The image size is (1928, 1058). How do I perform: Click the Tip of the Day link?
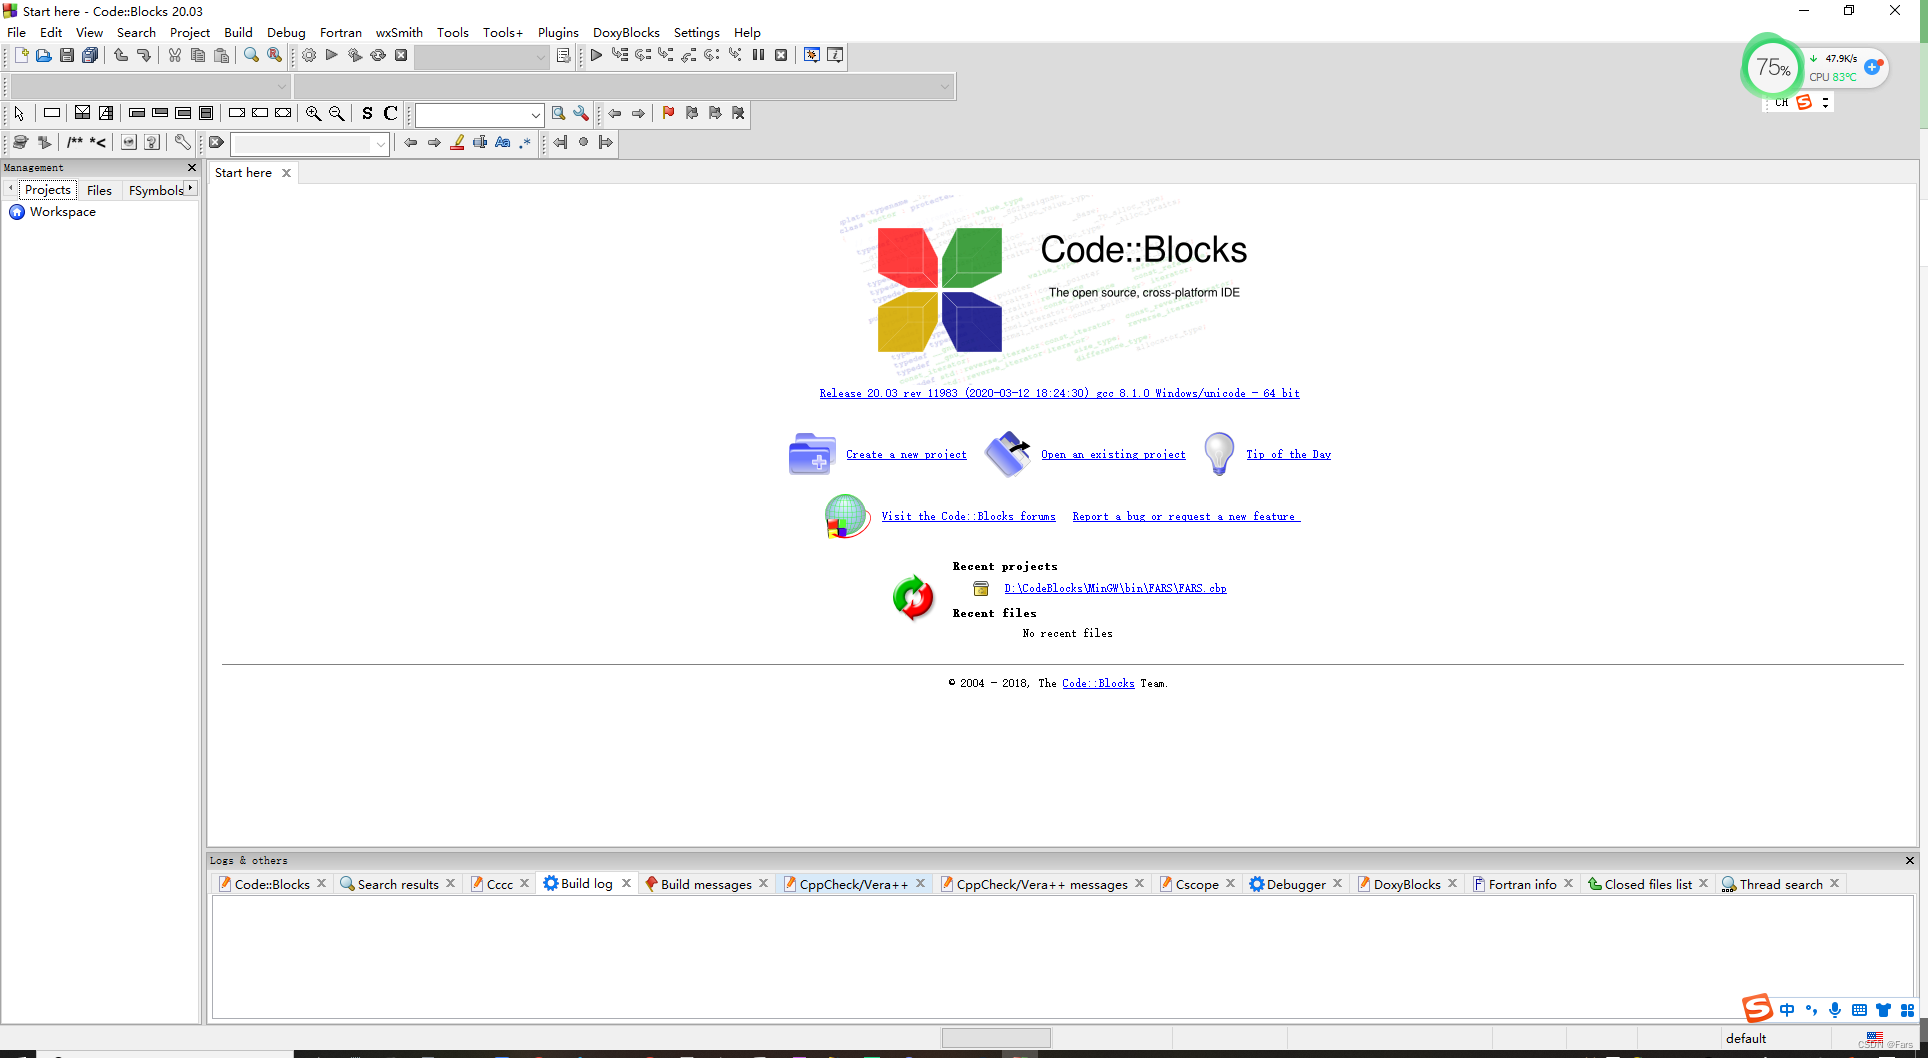coord(1288,455)
